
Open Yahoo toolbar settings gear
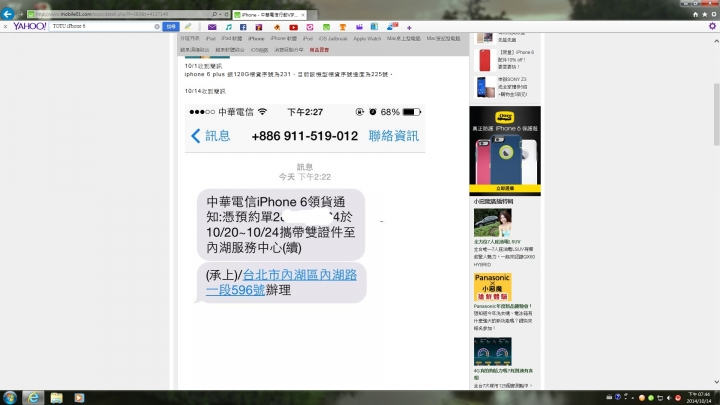[712, 26]
